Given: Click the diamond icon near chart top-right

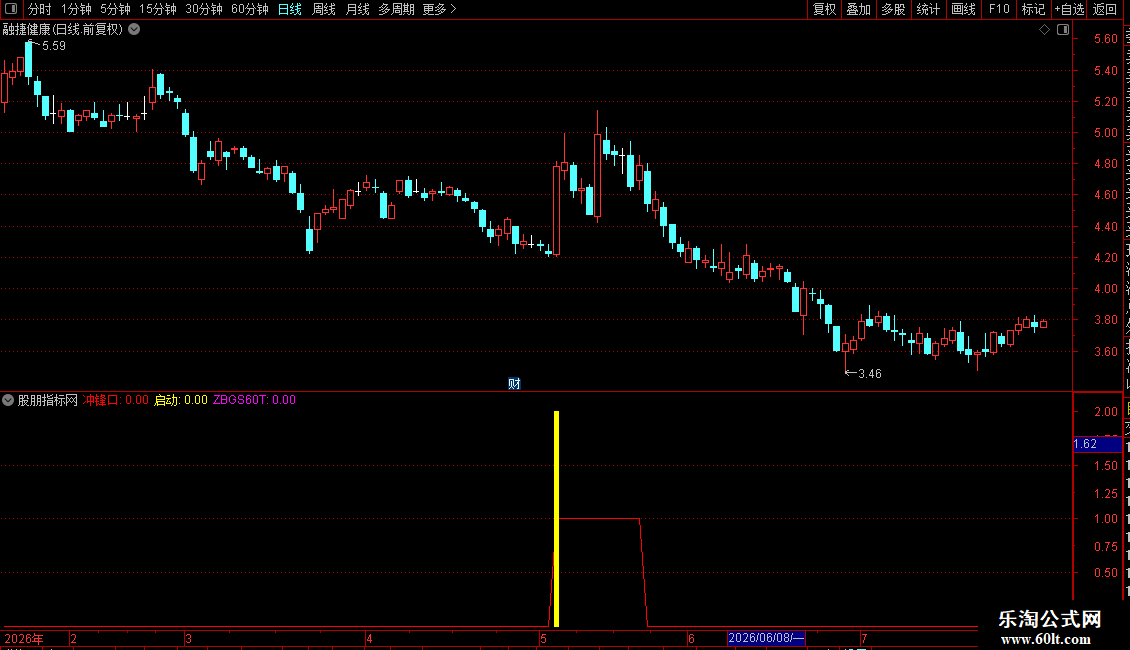Looking at the screenshot, I should [x=1044, y=30].
